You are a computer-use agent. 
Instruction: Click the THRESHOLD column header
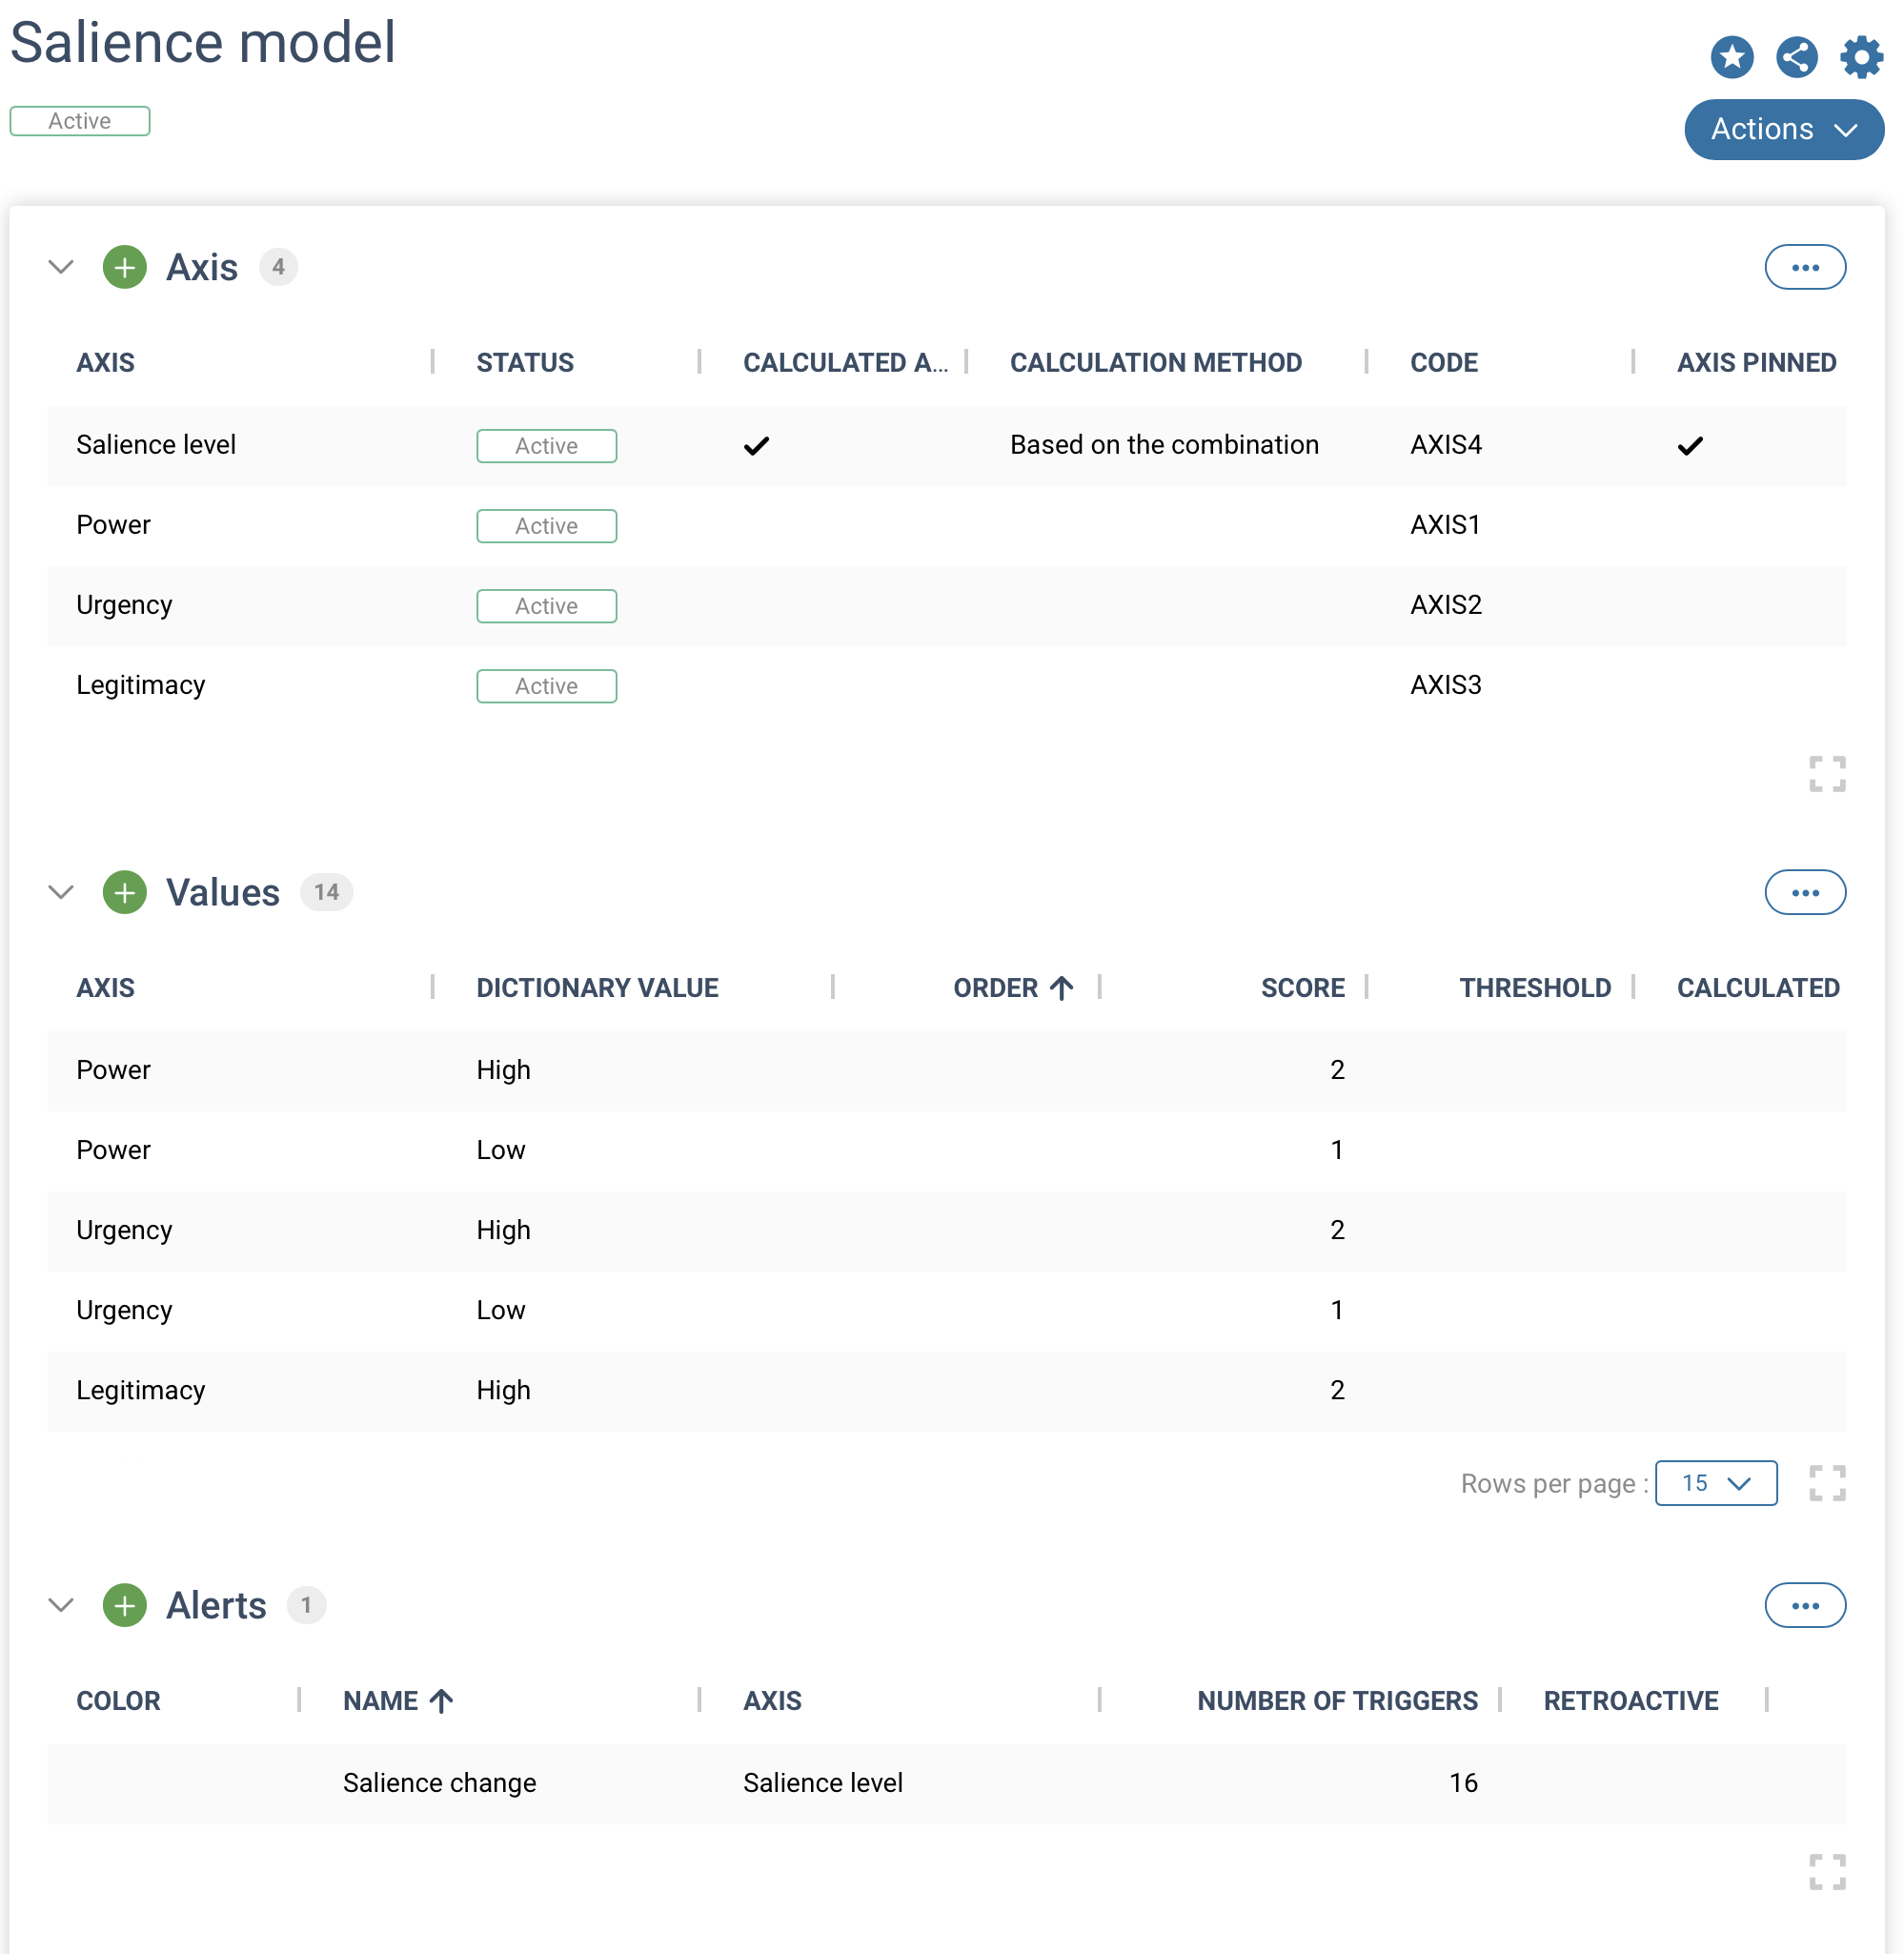[1535, 988]
